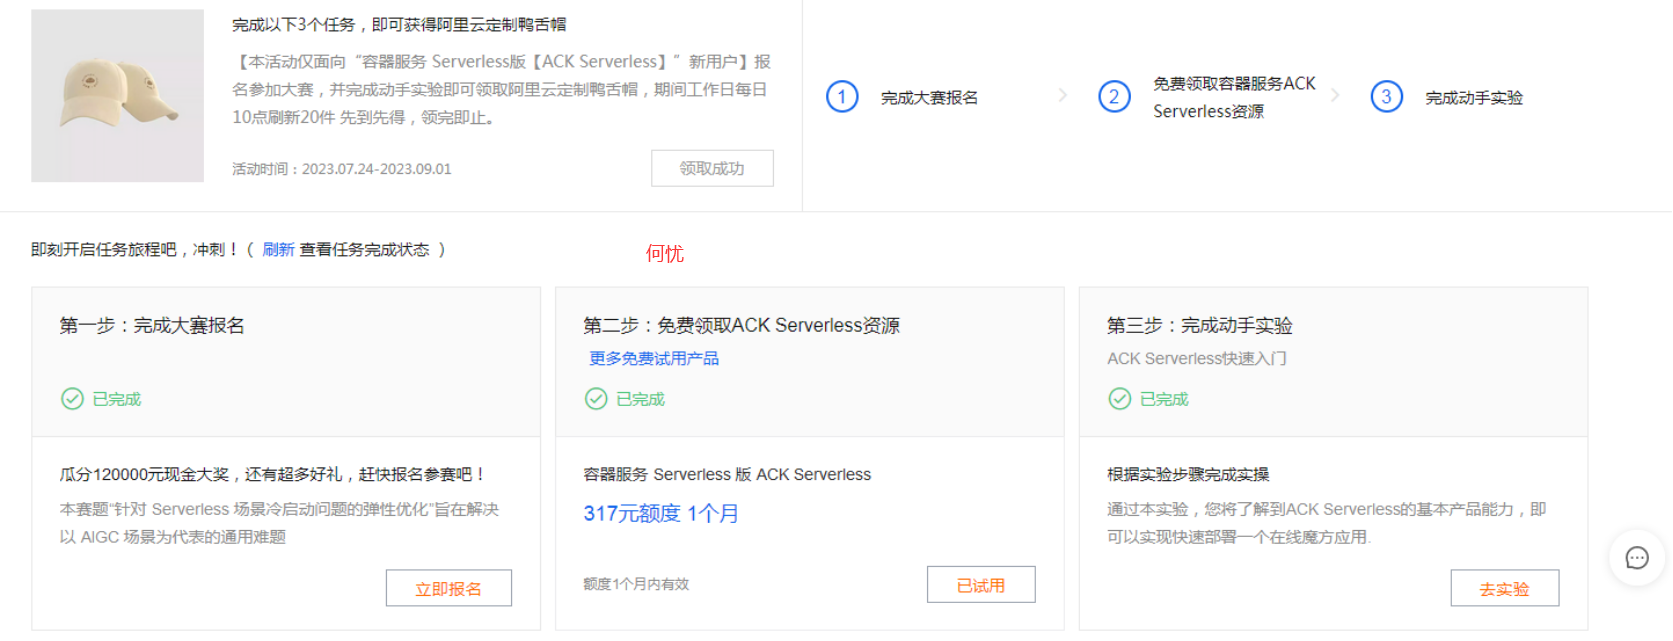Screen dimensions: 1673x641
Task: Click the 第三步：完成动手实验 card title
Action: click(1199, 325)
